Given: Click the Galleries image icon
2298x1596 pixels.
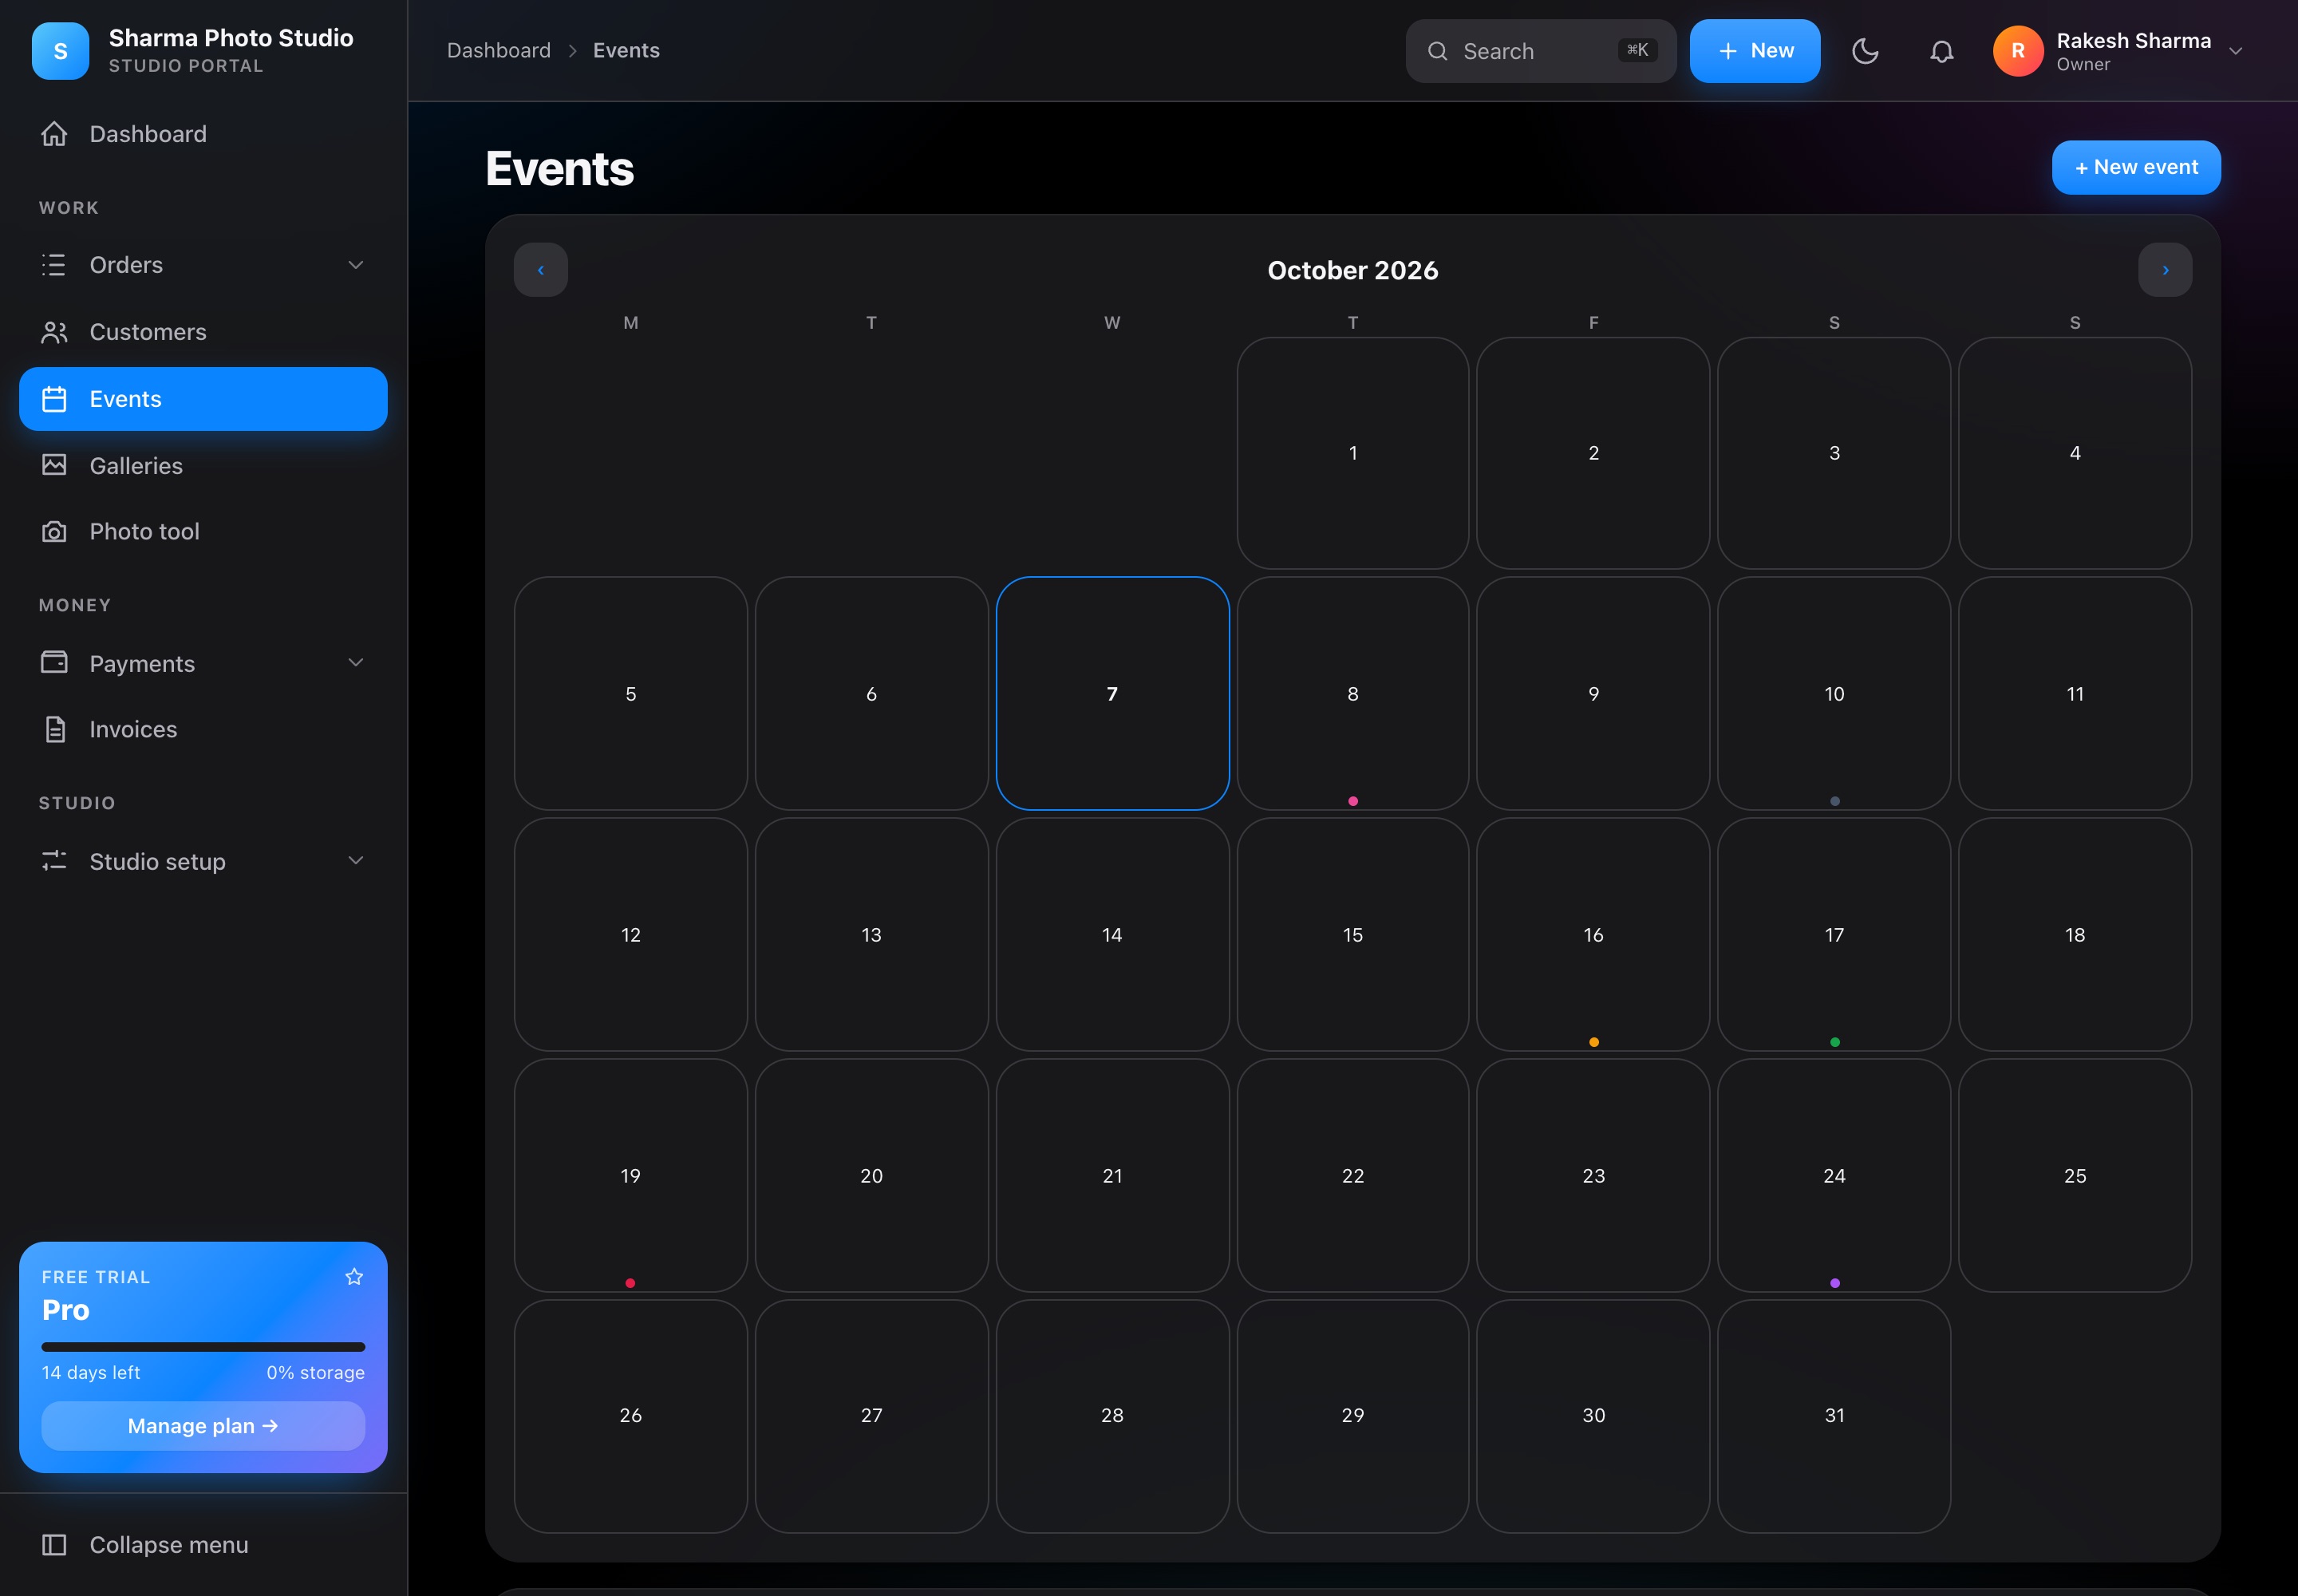Looking at the screenshot, I should click(54, 466).
